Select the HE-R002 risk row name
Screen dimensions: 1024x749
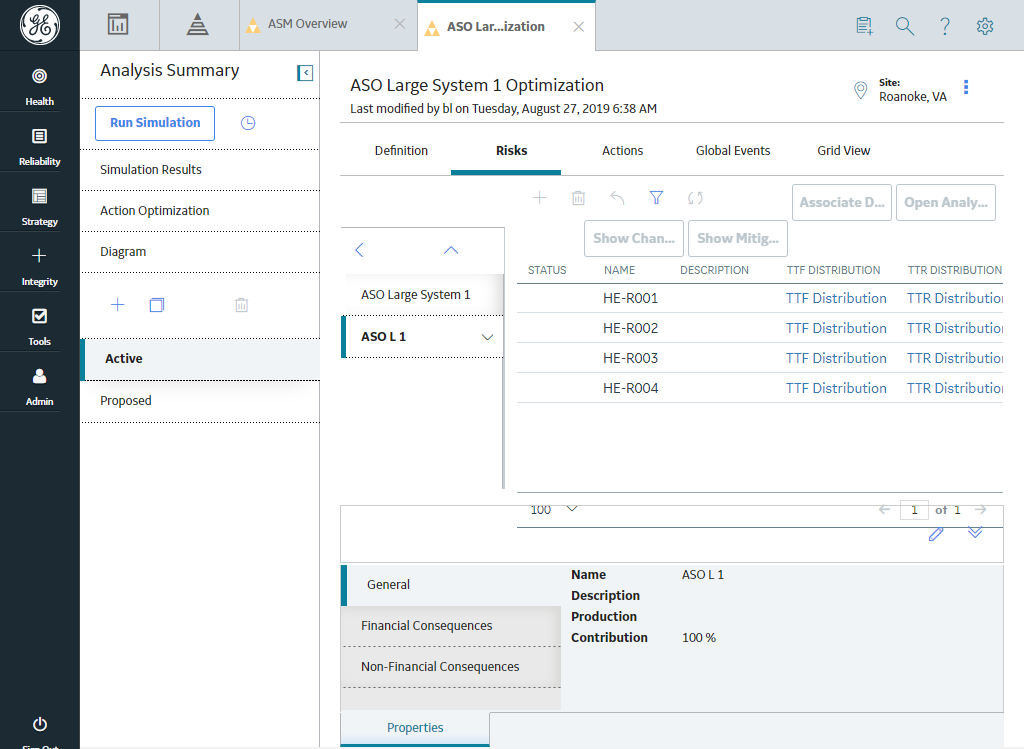pos(630,328)
